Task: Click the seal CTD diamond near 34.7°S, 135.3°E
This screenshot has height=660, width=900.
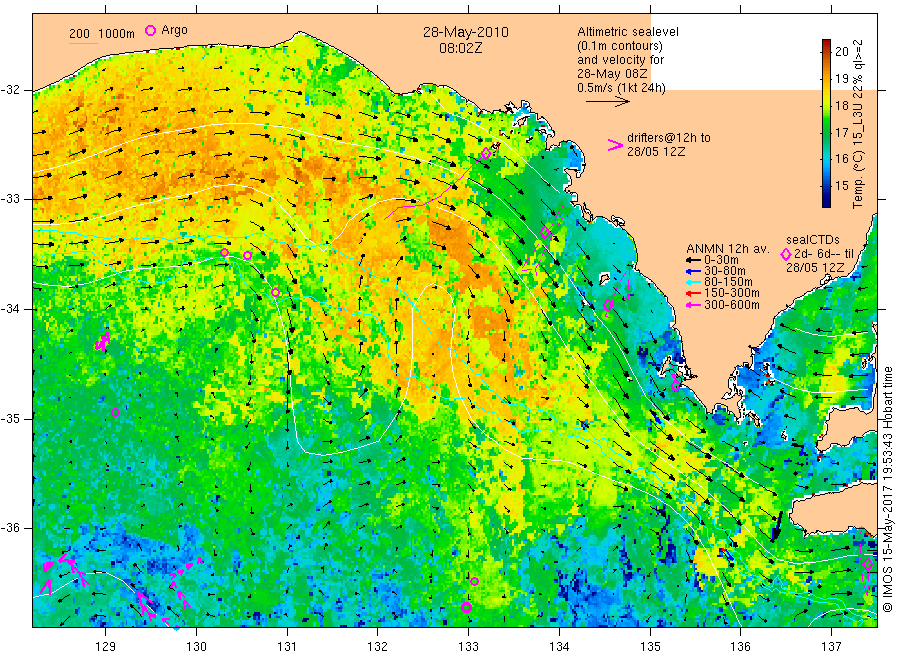Action: pos(676,385)
